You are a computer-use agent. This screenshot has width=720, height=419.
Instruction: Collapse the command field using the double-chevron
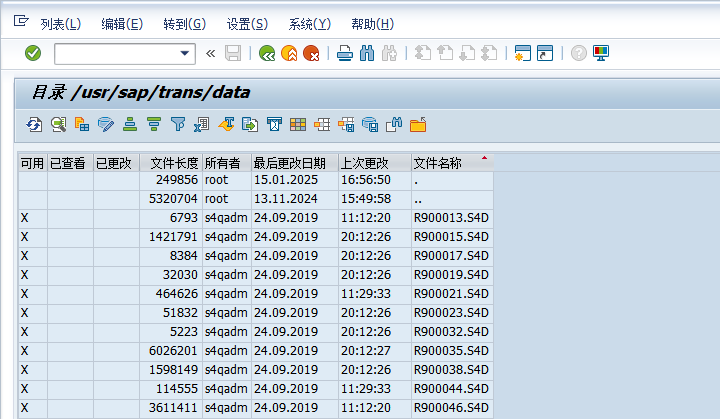point(210,54)
